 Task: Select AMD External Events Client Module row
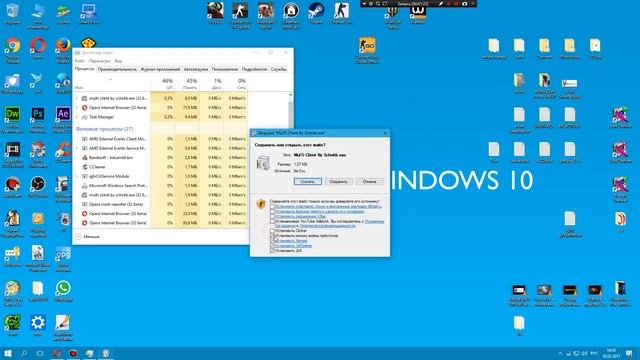coord(161,139)
